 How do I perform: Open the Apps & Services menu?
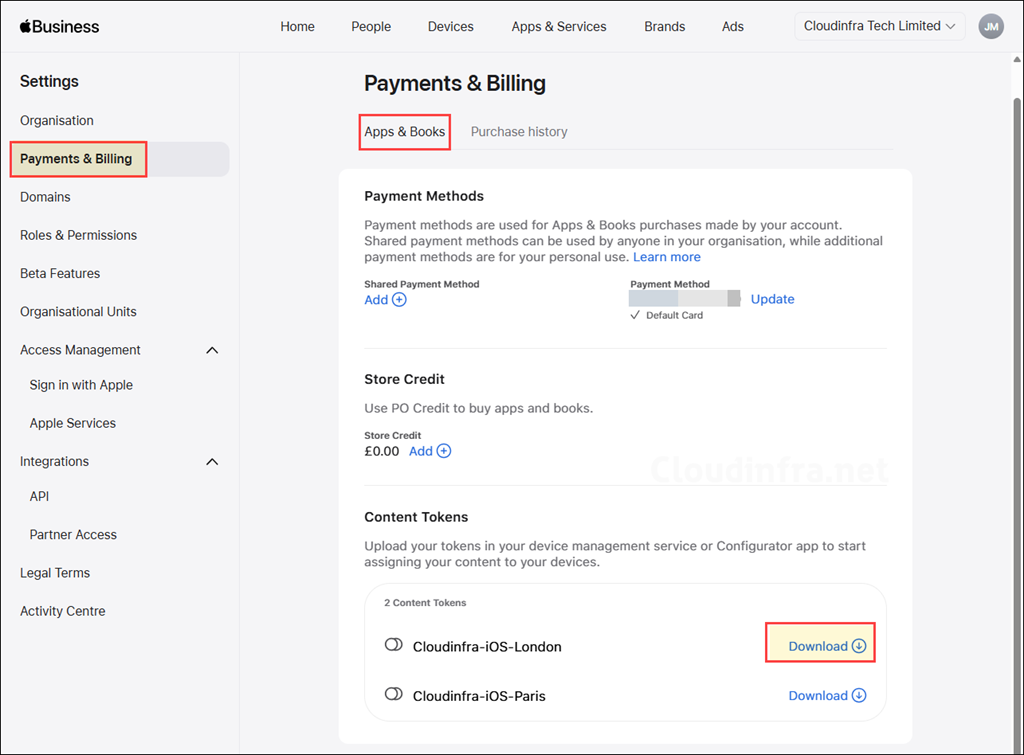tap(559, 27)
